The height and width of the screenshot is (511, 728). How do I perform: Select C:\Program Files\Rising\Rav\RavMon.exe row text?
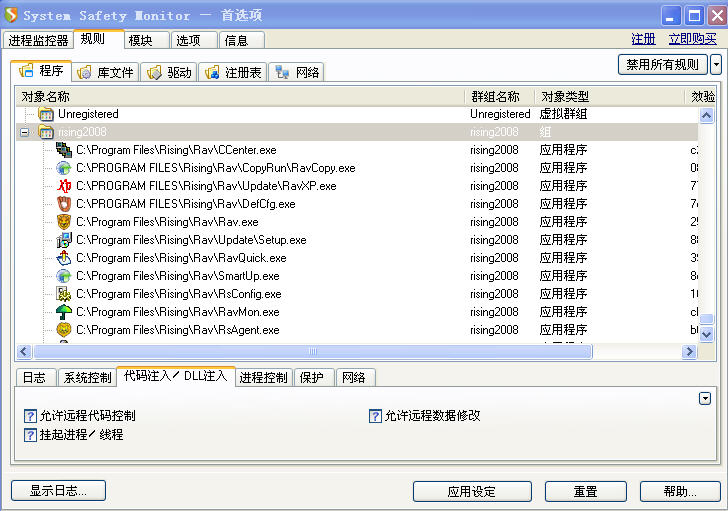(178, 312)
